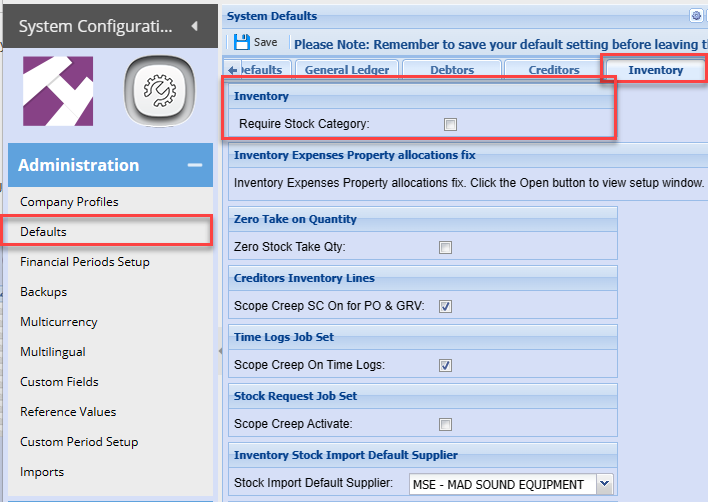Switch to the General Ledger tab
This screenshot has width=708, height=502.
tap(347, 70)
